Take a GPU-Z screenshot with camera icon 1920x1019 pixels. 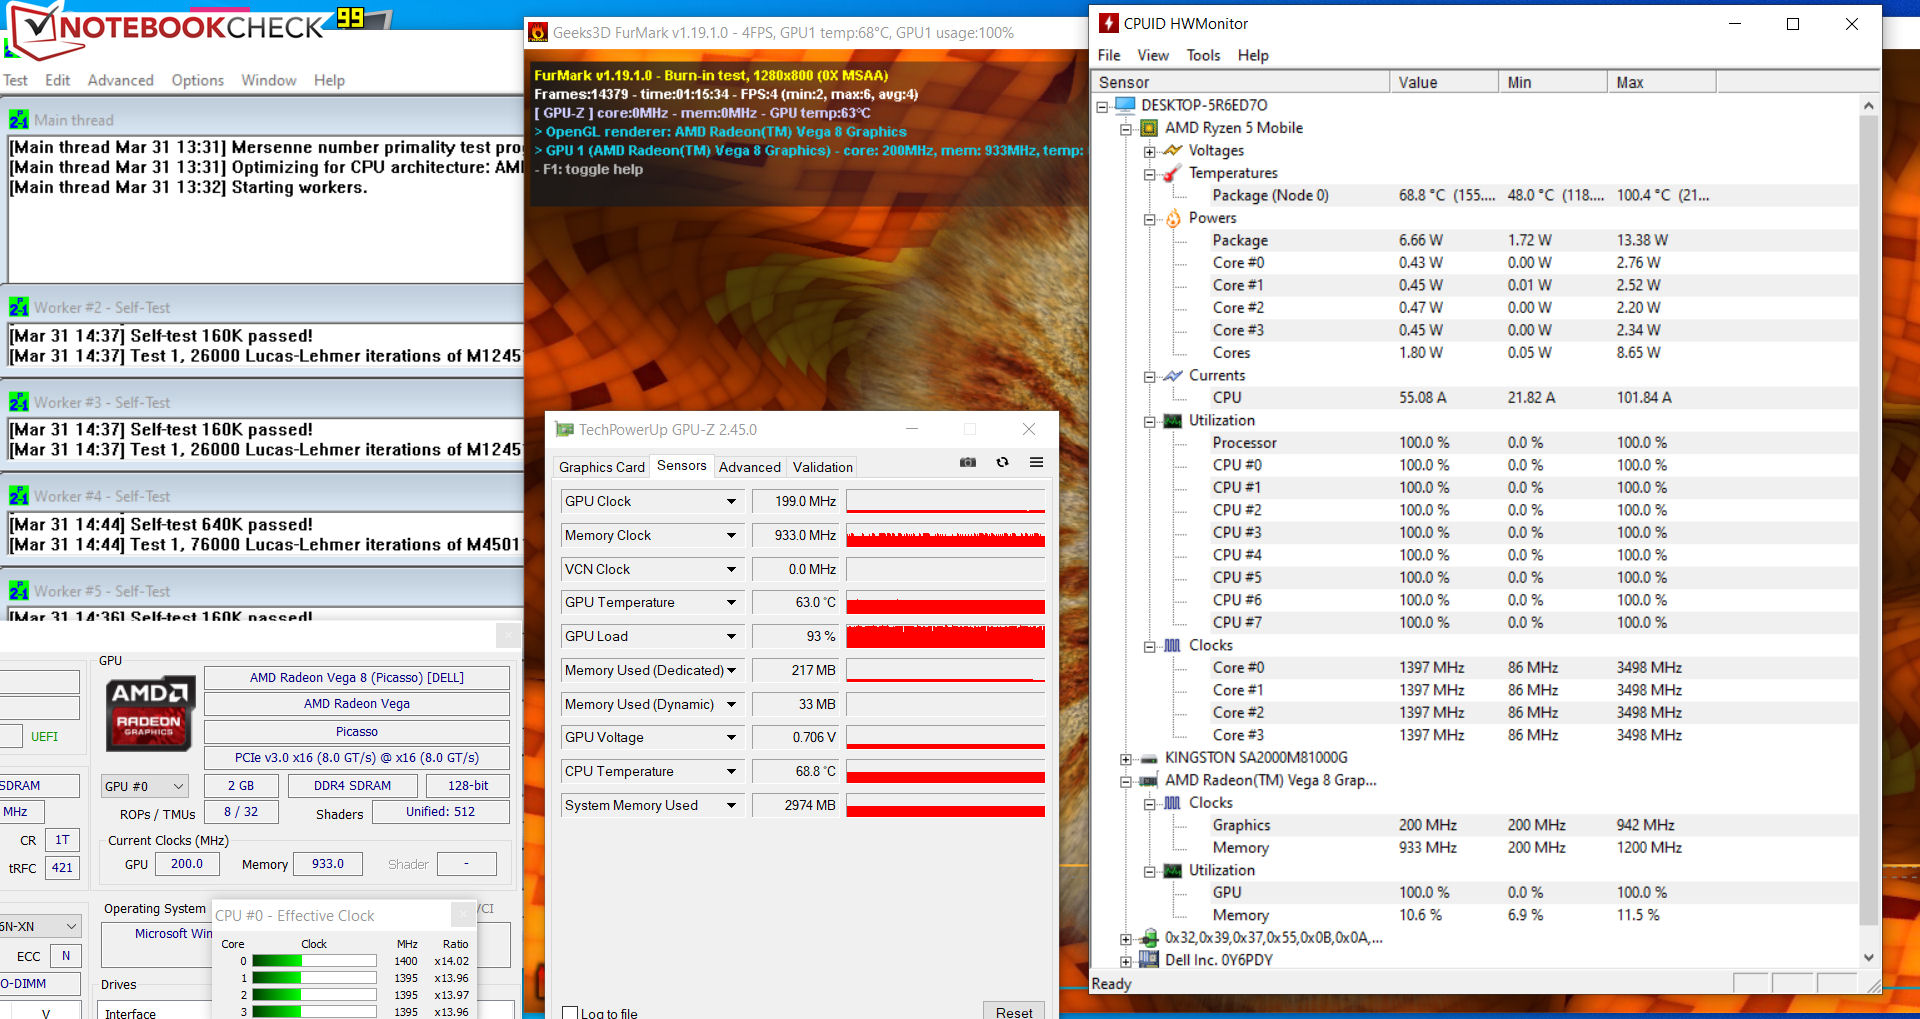point(967,462)
